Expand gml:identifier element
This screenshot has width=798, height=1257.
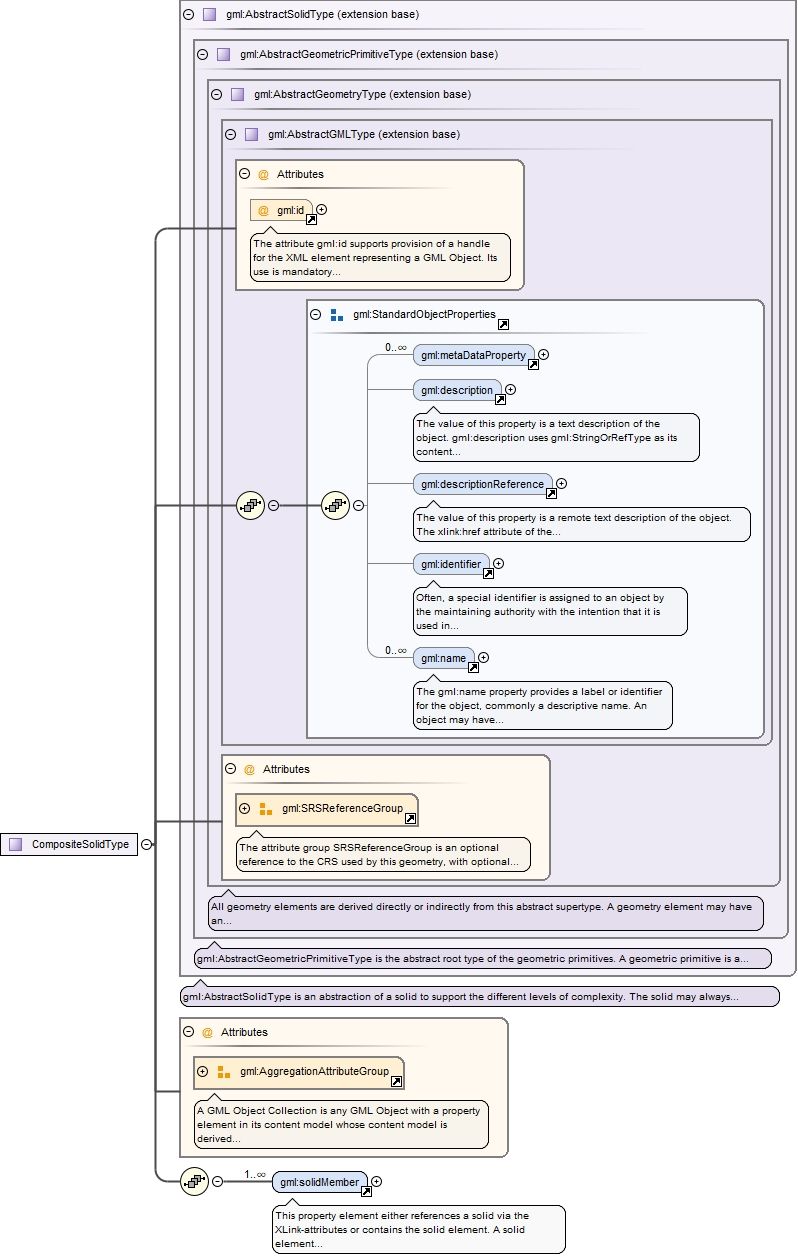tap(499, 564)
